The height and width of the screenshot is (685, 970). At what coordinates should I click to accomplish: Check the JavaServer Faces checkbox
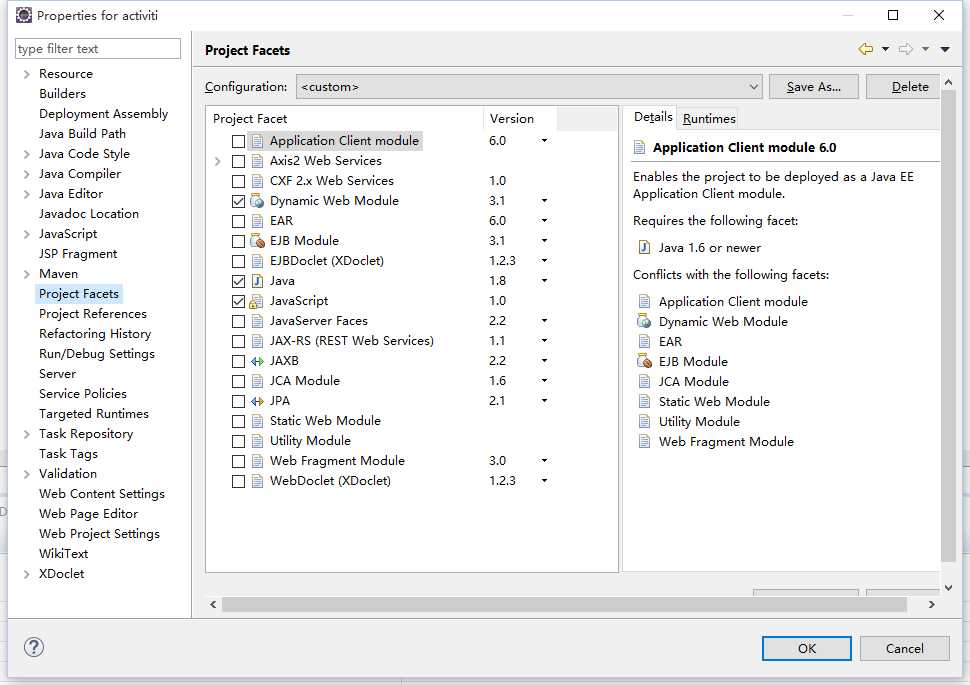click(238, 321)
